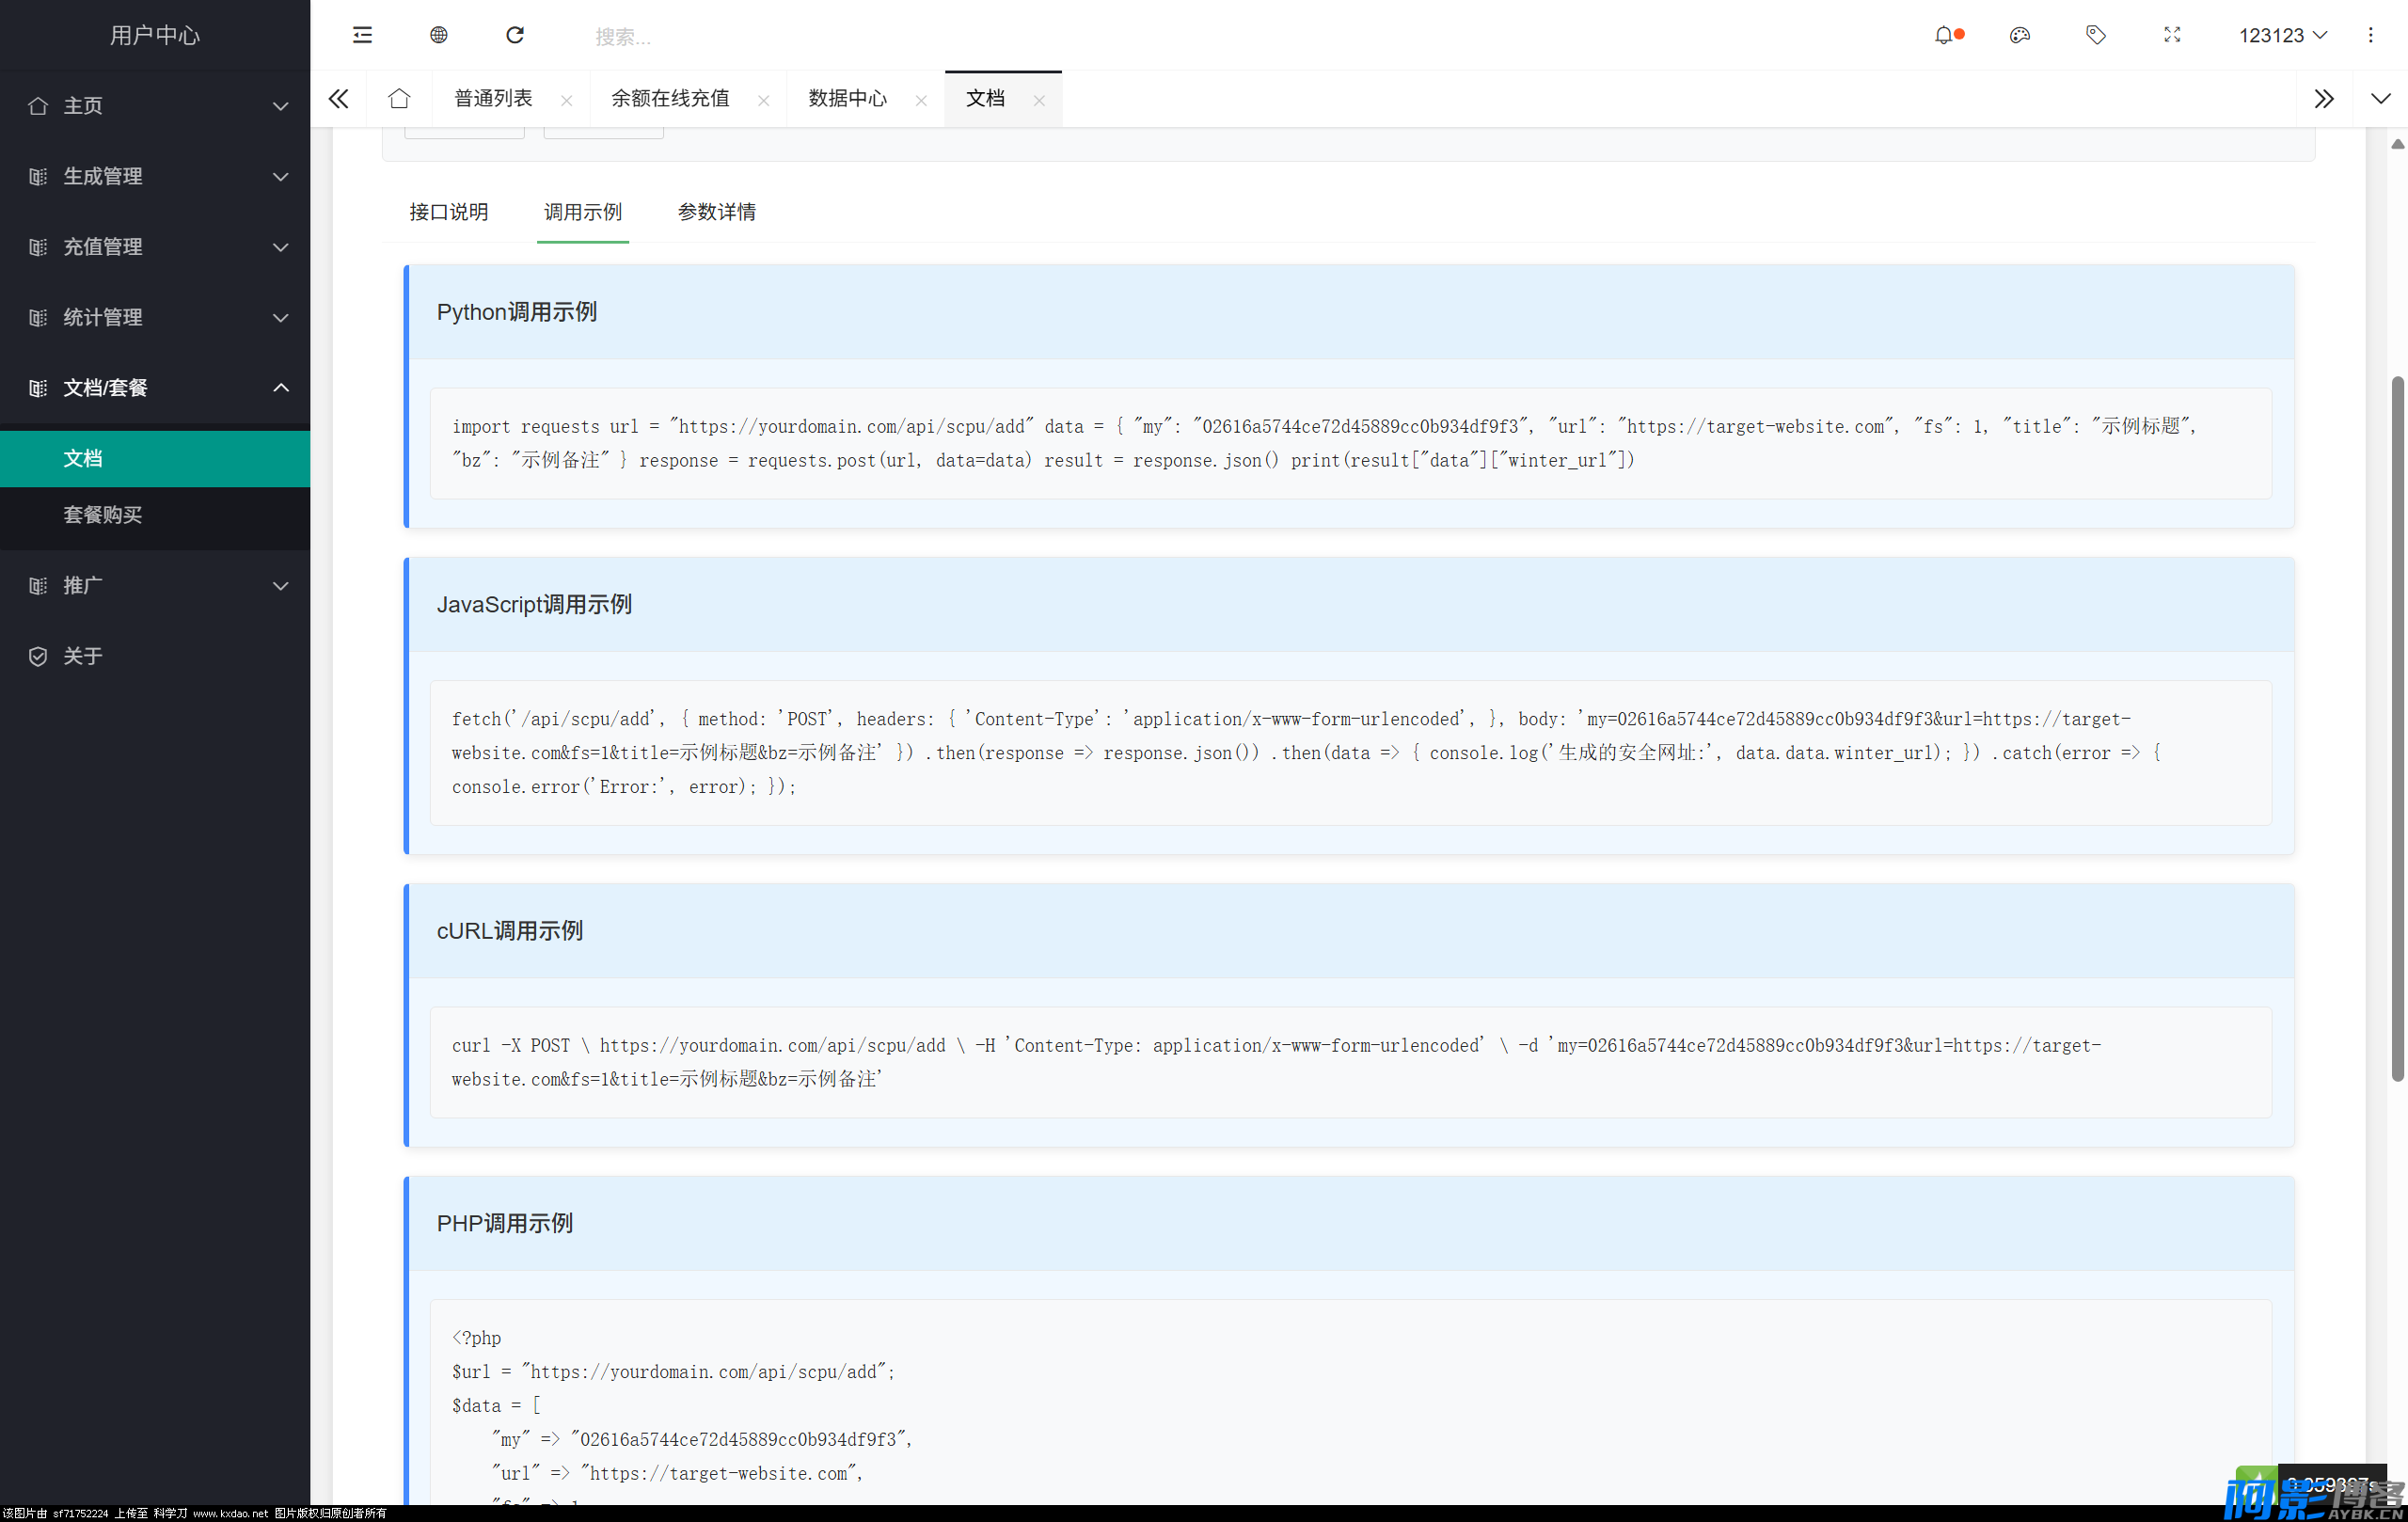Viewport: 2408px width, 1522px height.
Task: Open the 123123 user dropdown
Action: [x=2282, y=35]
